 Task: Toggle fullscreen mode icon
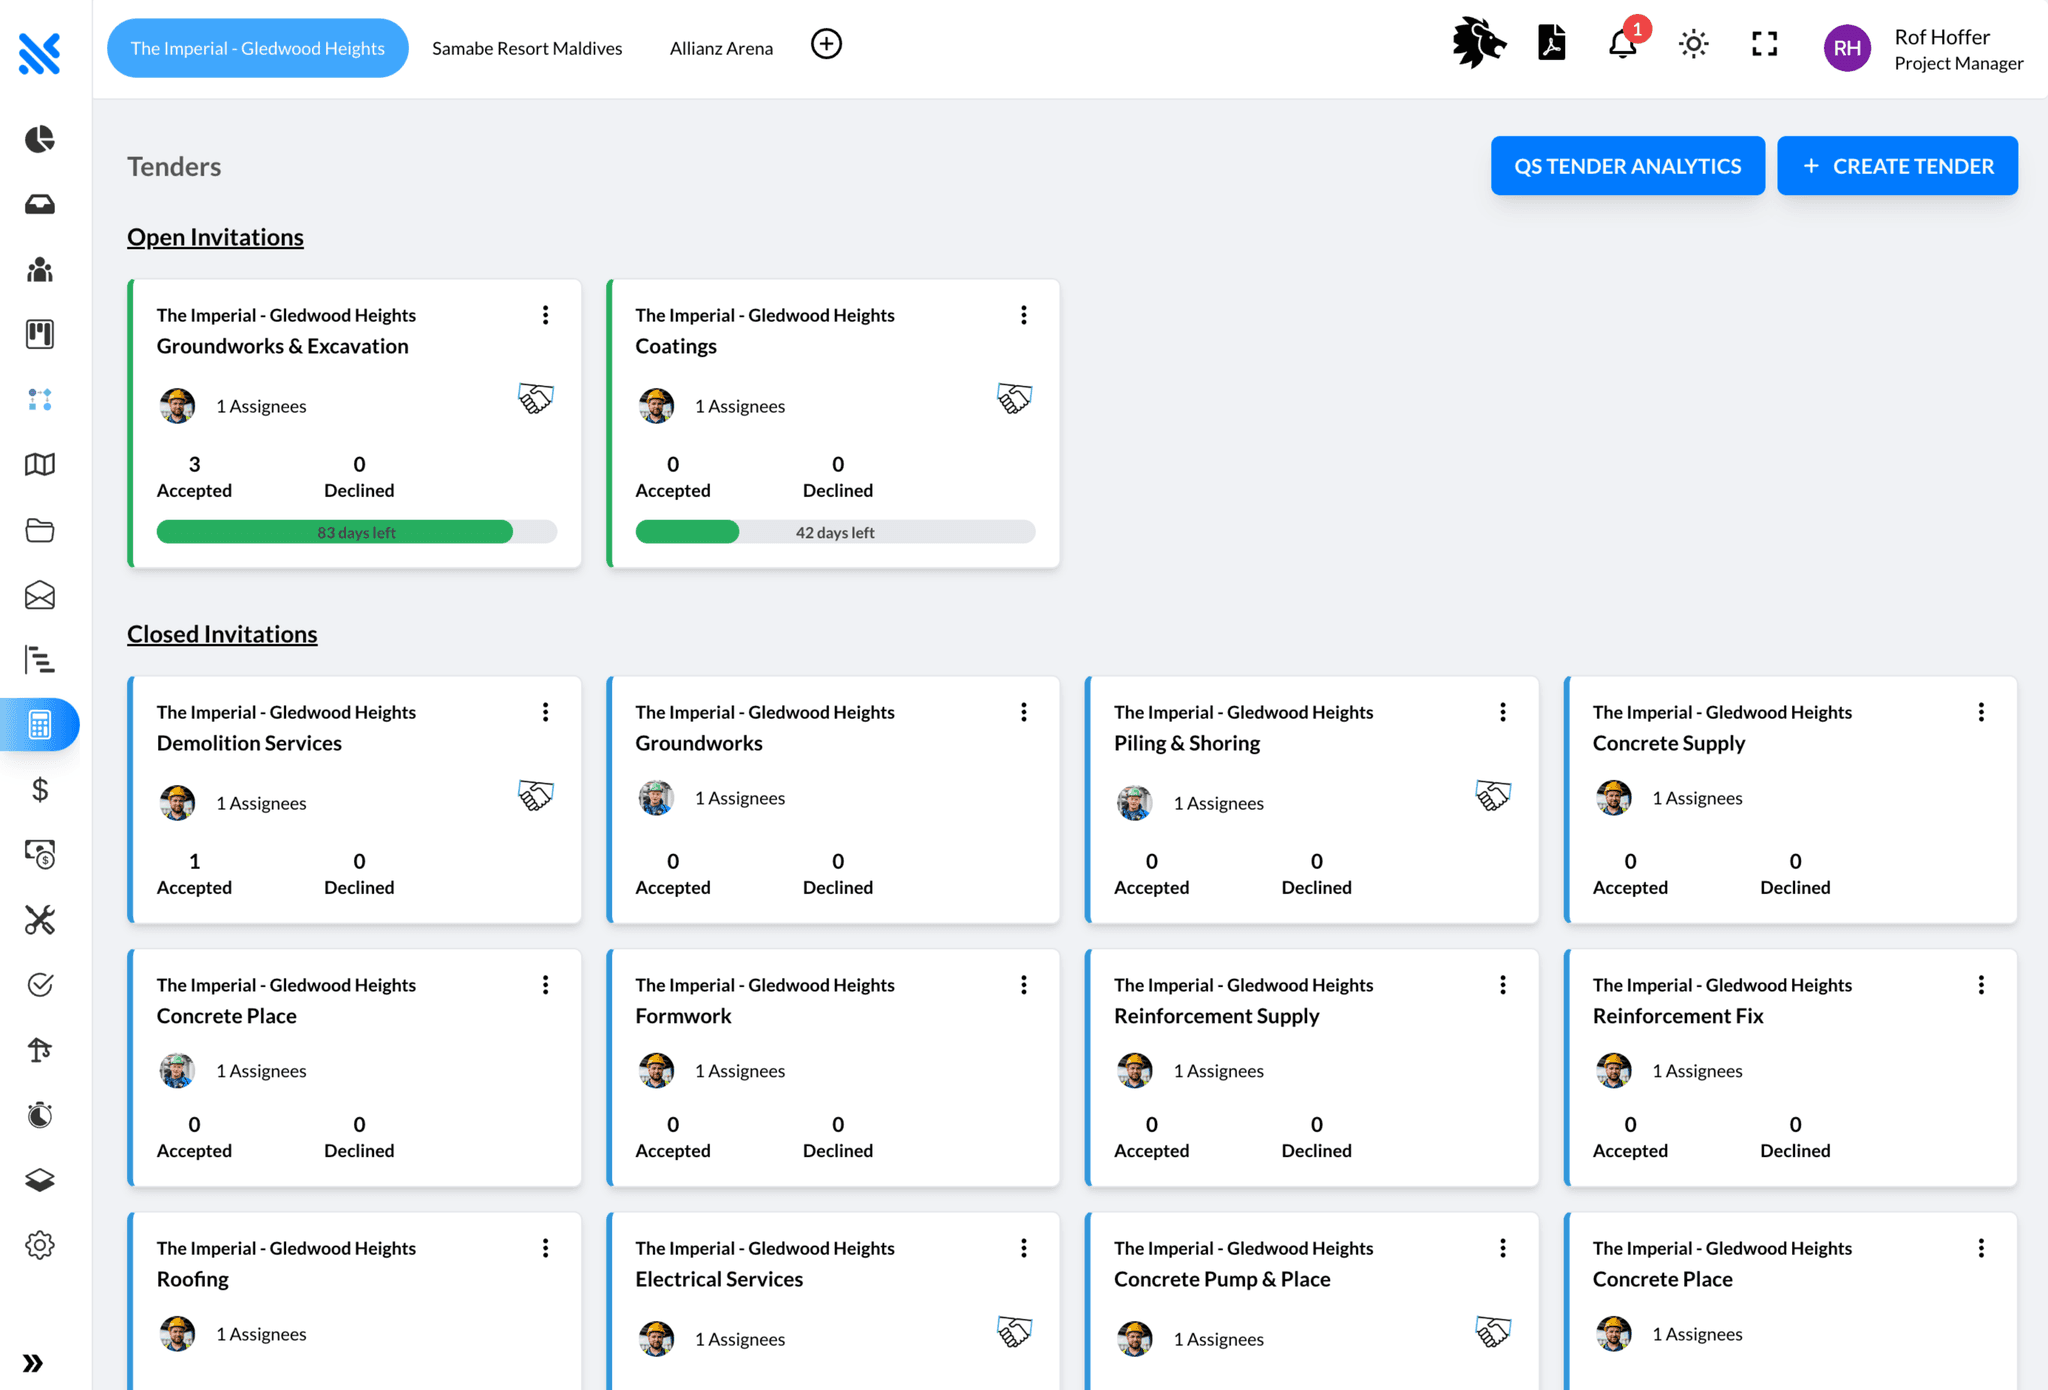pyautogui.click(x=1764, y=44)
